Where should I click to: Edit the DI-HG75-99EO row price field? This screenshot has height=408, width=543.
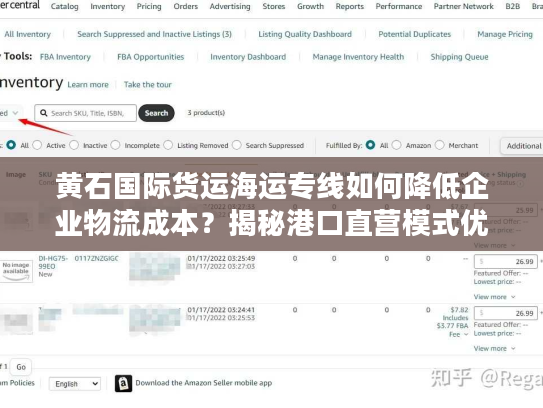pyautogui.click(x=505, y=261)
